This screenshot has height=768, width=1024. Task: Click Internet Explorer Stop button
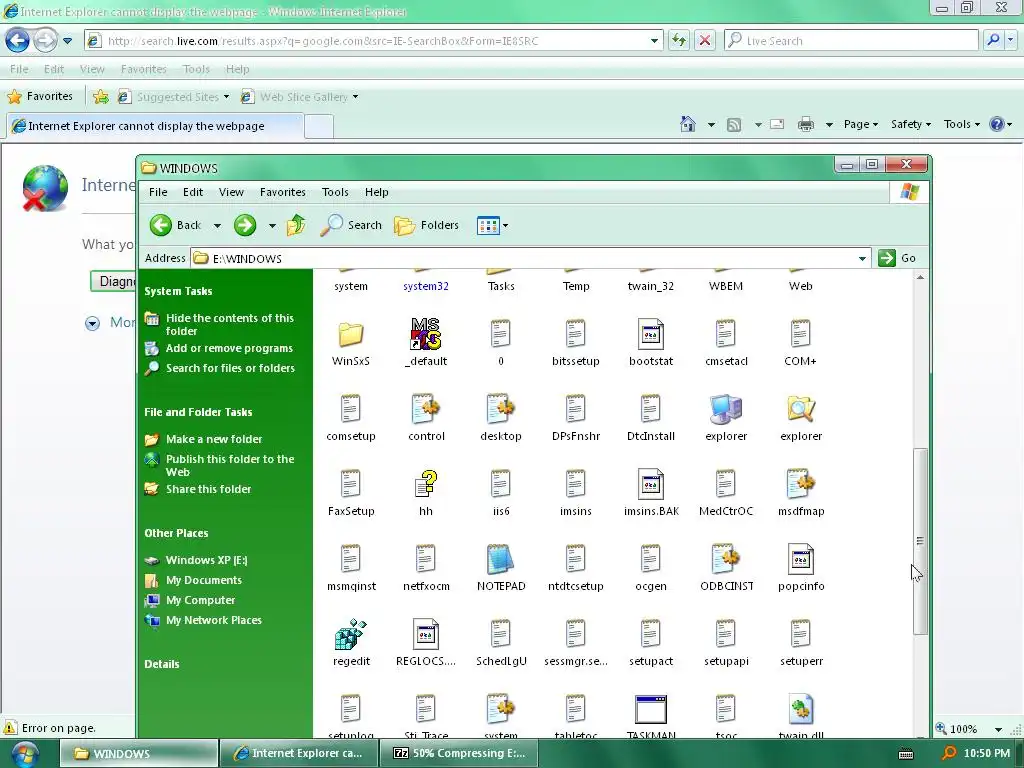pyautogui.click(x=705, y=40)
